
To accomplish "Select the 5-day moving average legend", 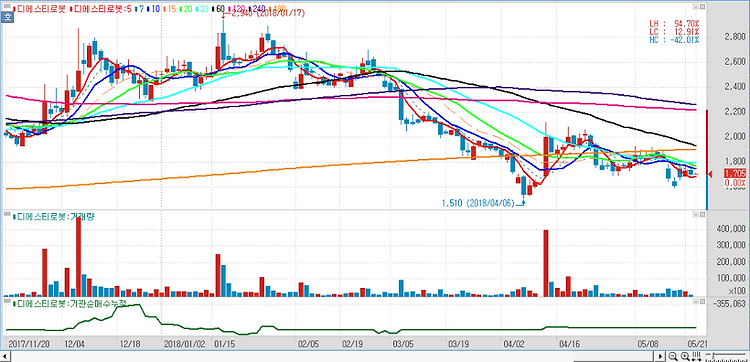I will pyautogui.click(x=100, y=9).
